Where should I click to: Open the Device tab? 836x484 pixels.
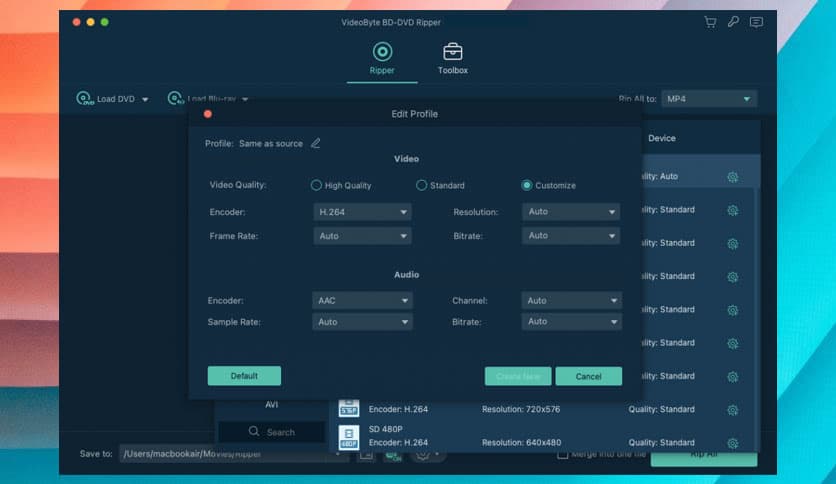(x=662, y=138)
